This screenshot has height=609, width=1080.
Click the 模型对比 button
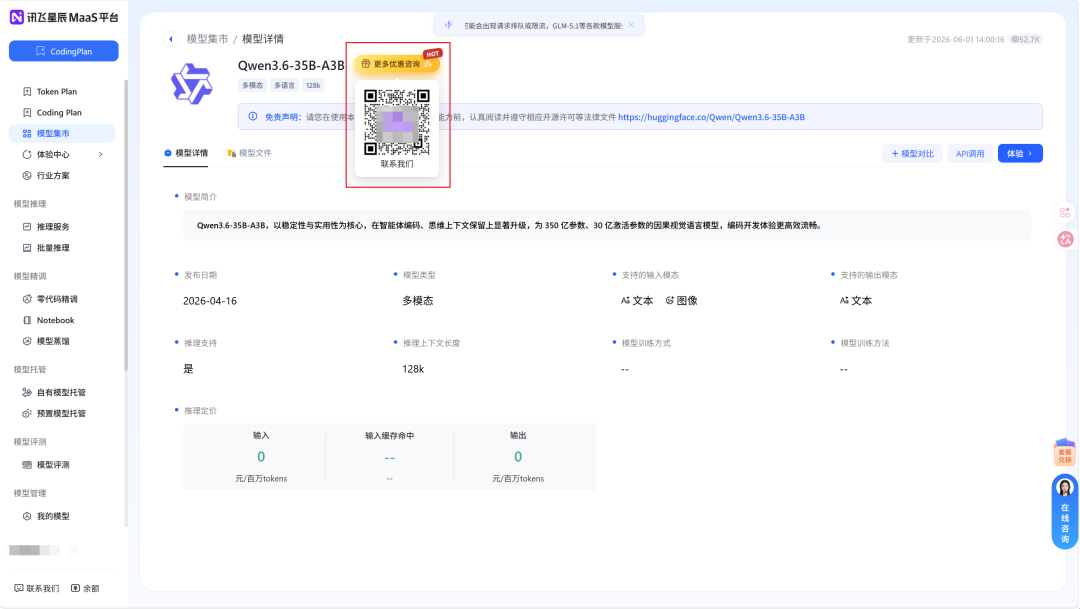coord(913,154)
